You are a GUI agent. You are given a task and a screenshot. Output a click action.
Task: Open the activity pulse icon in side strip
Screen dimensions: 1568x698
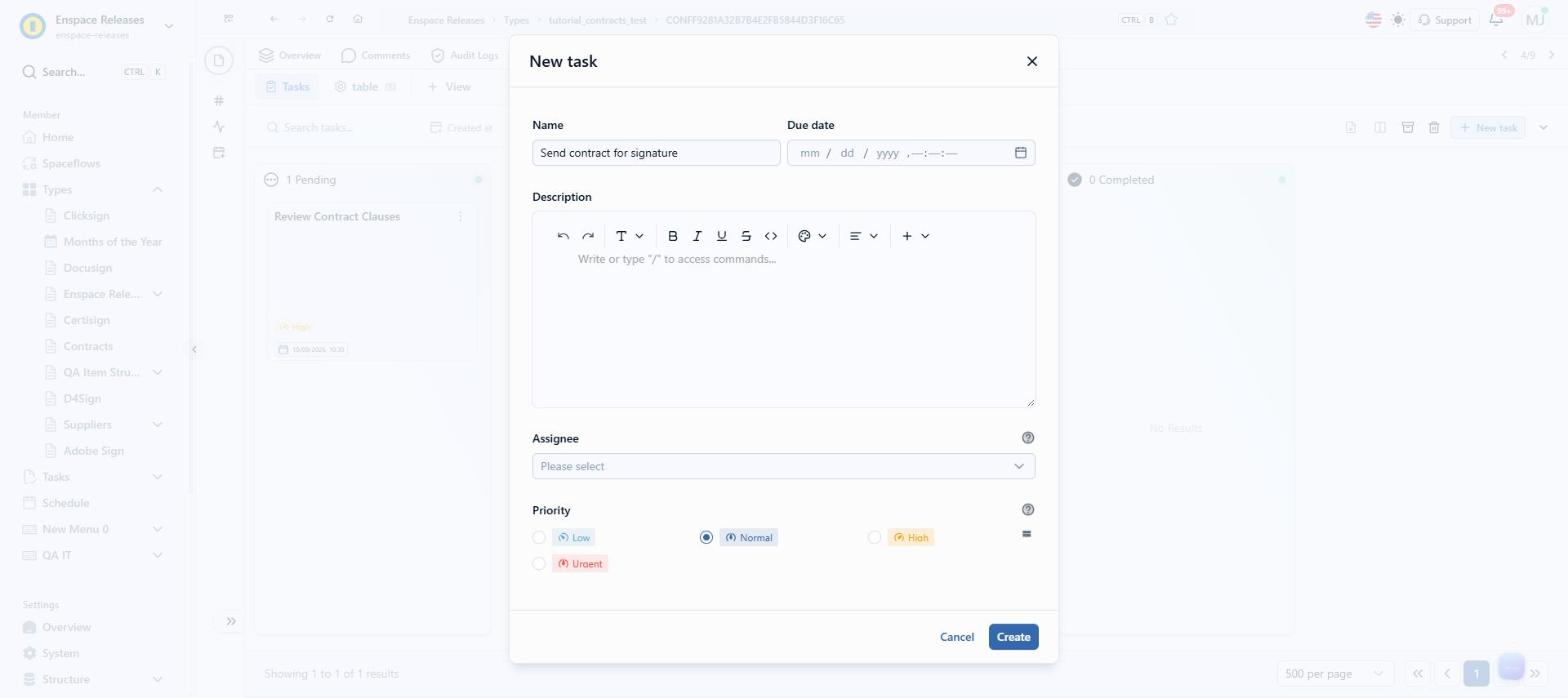(219, 126)
